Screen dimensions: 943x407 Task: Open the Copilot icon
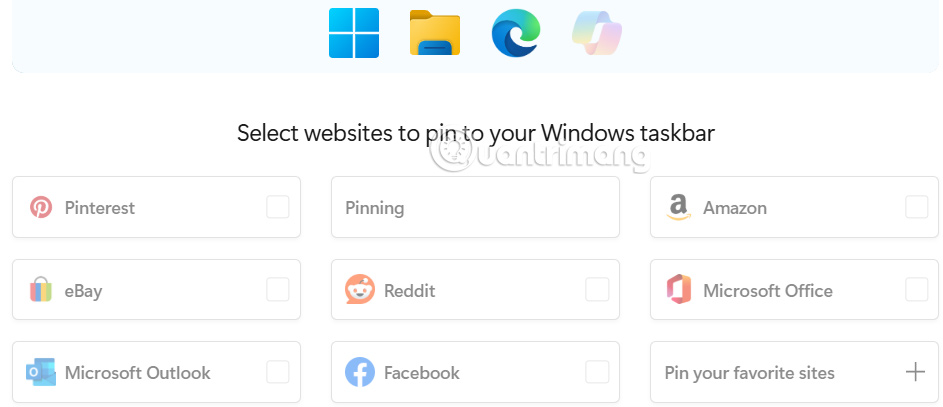(x=597, y=33)
